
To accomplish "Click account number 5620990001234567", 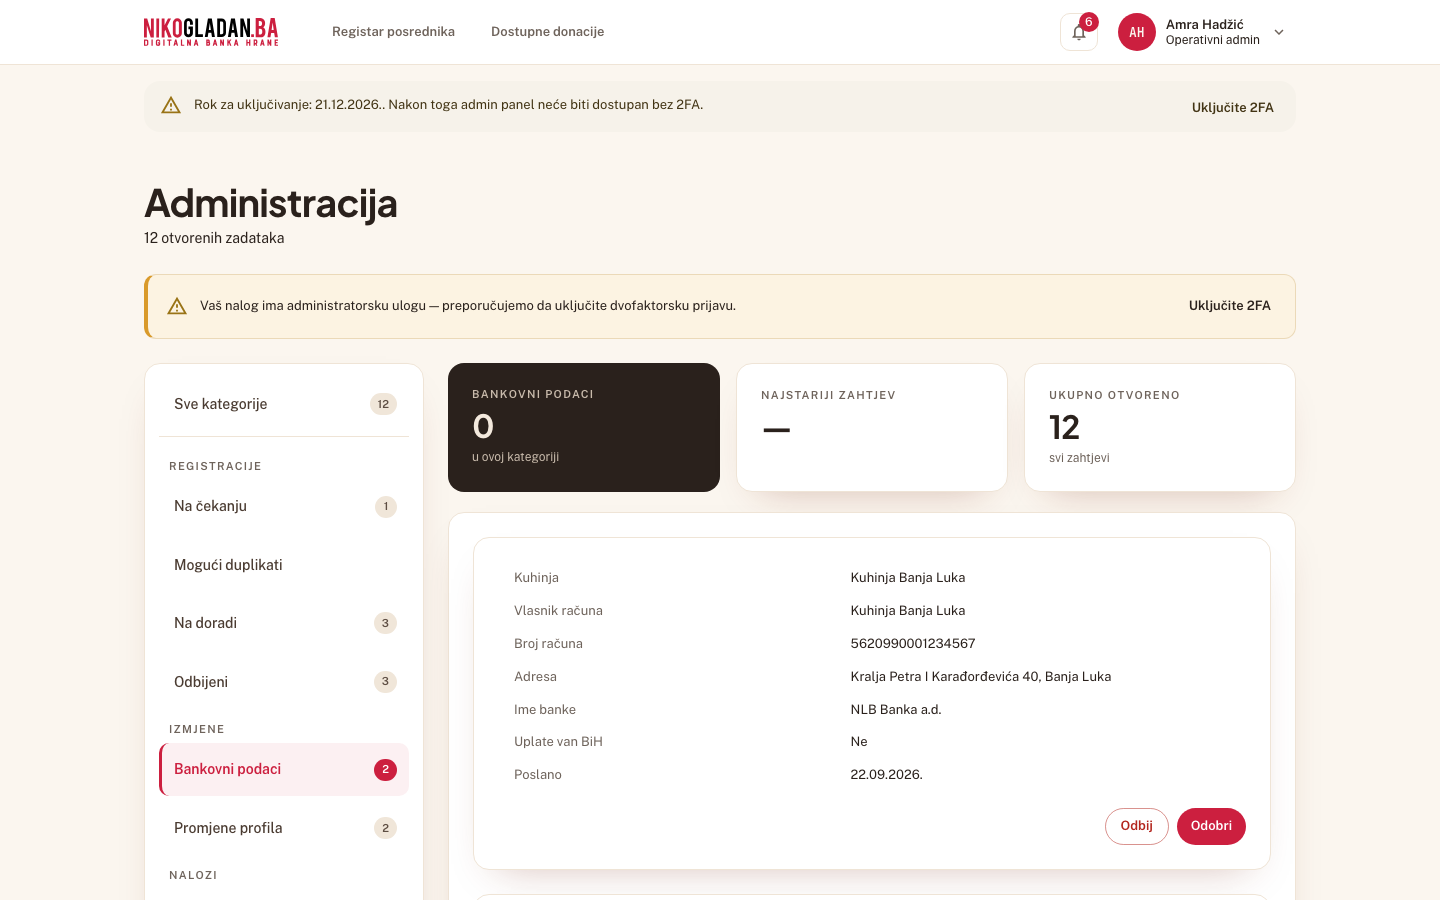I will click(913, 643).
